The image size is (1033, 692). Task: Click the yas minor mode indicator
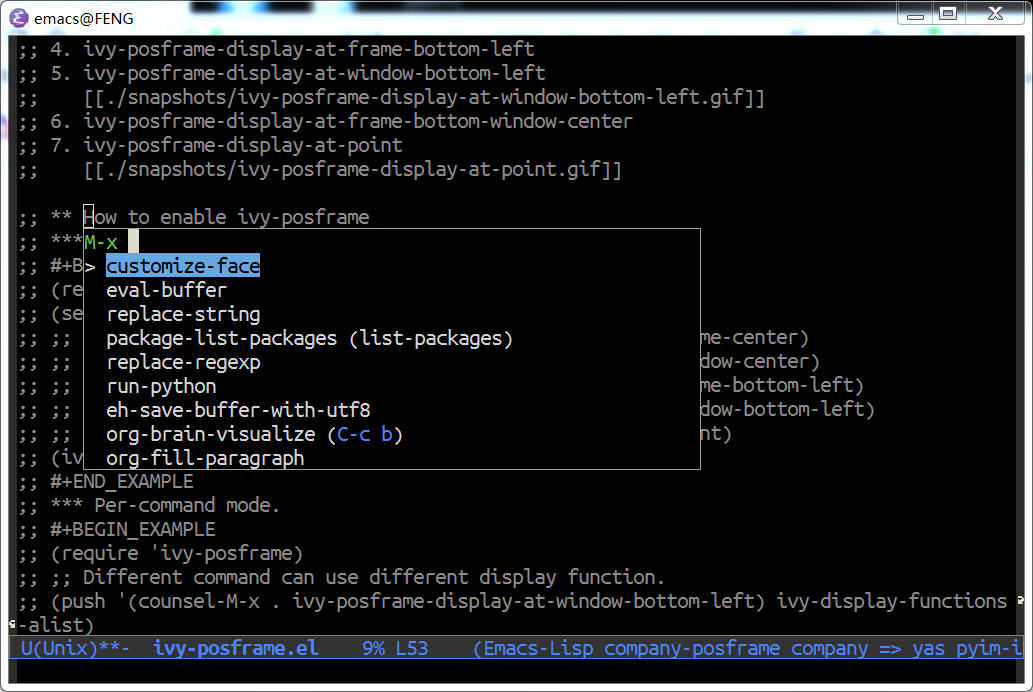(x=929, y=649)
